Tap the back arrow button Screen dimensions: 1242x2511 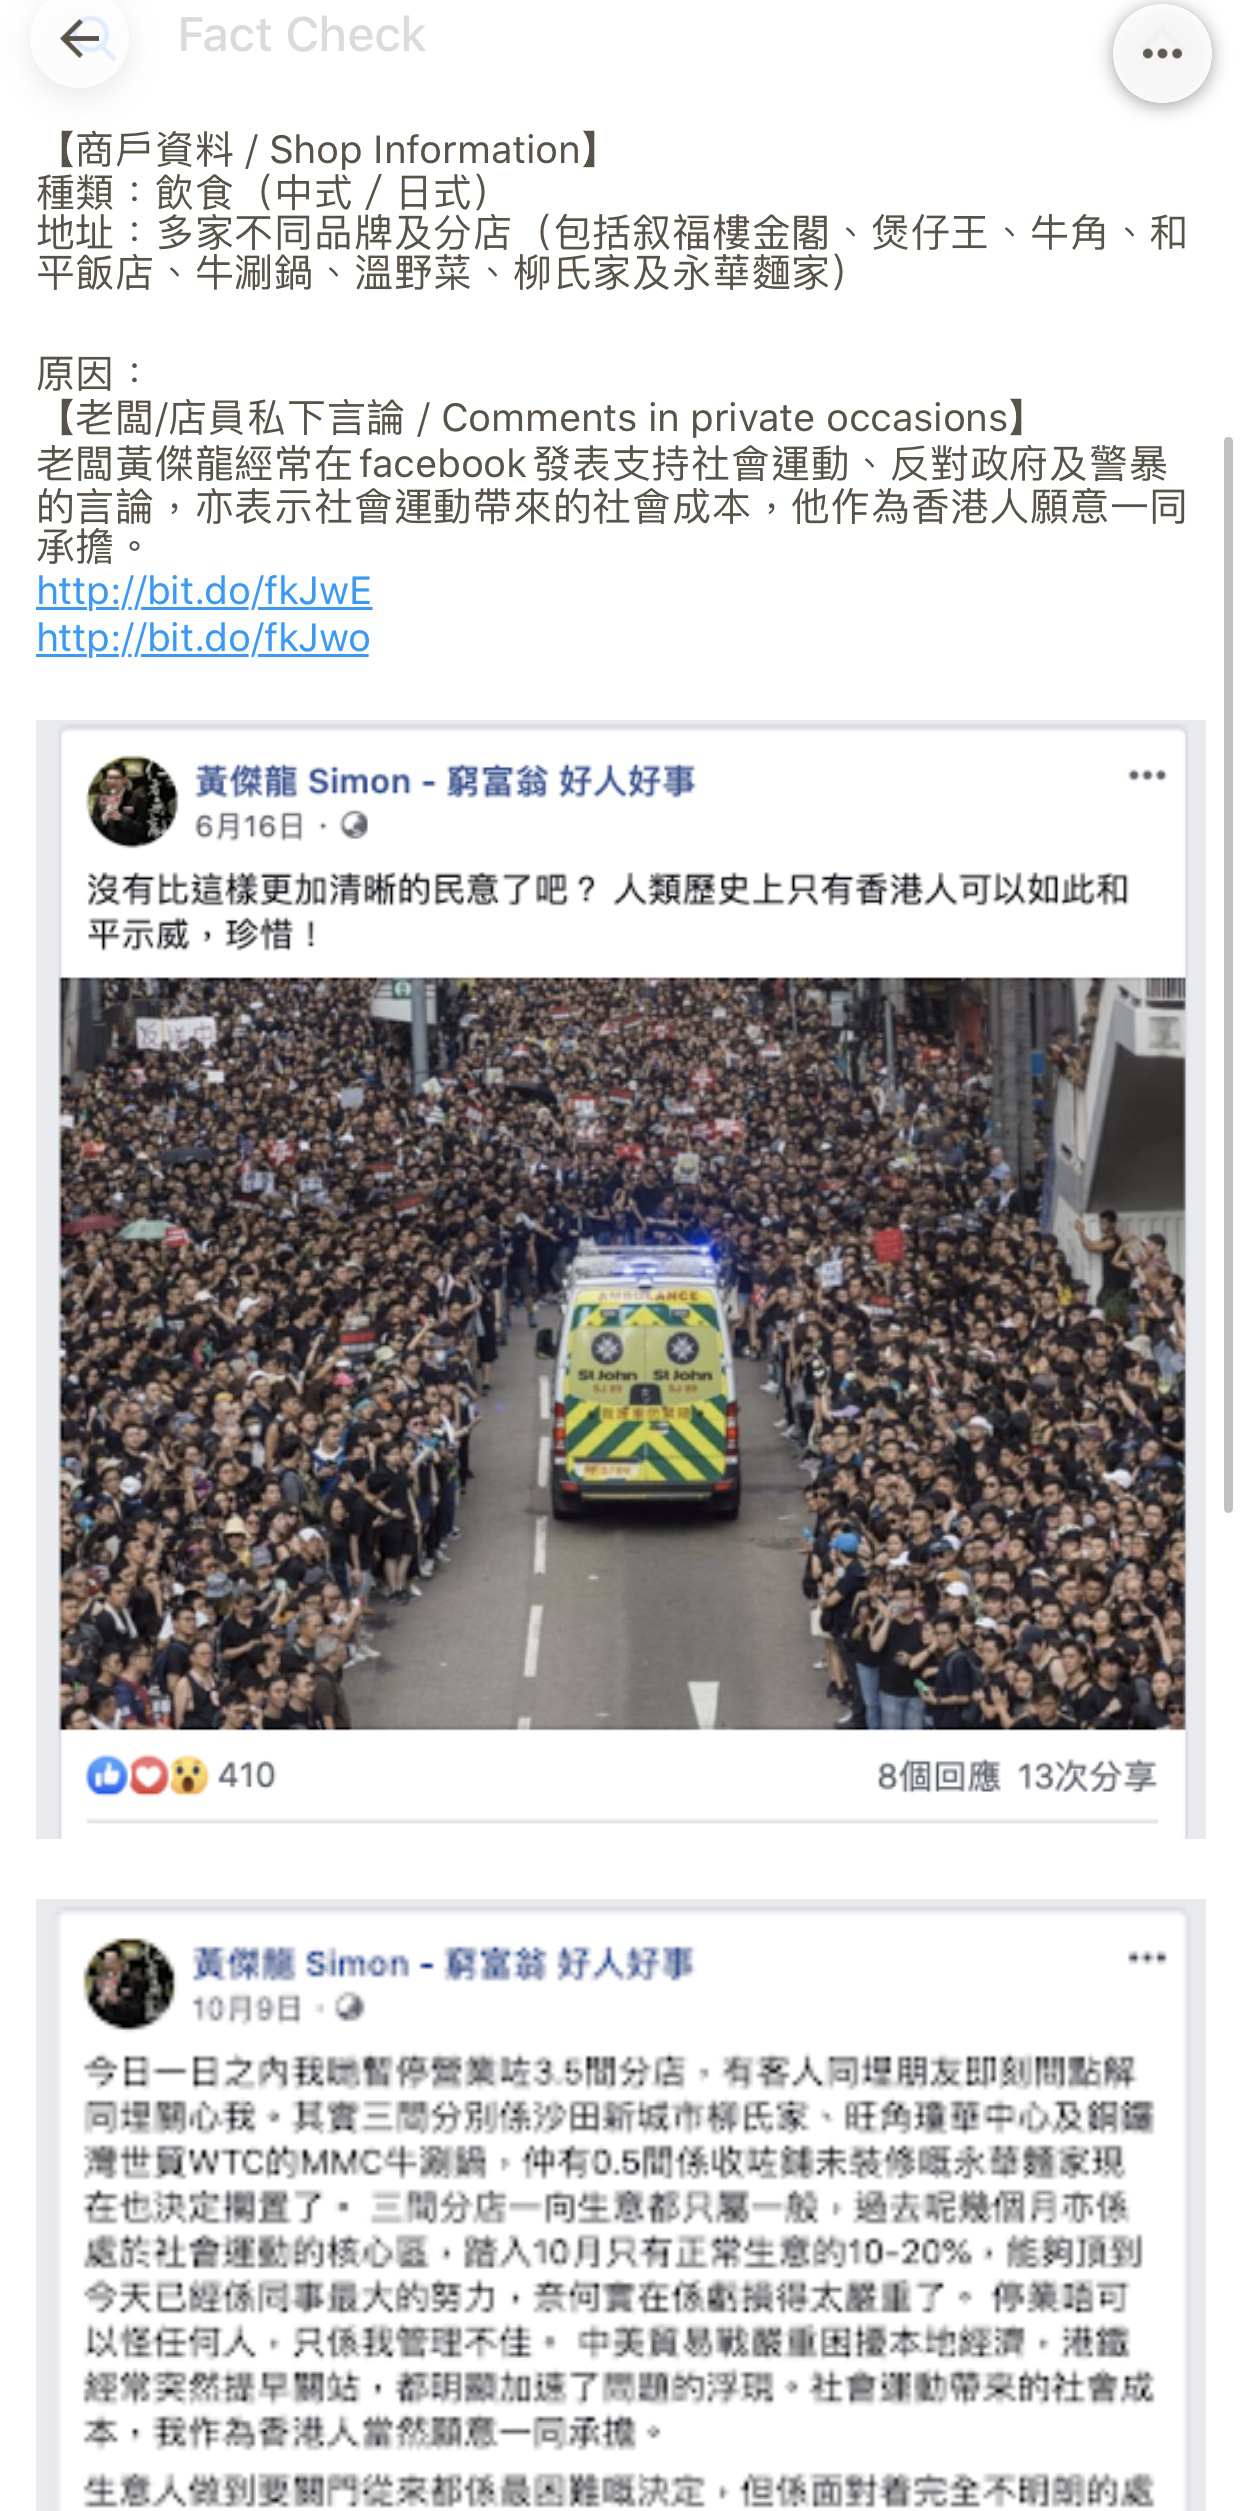click(x=80, y=40)
